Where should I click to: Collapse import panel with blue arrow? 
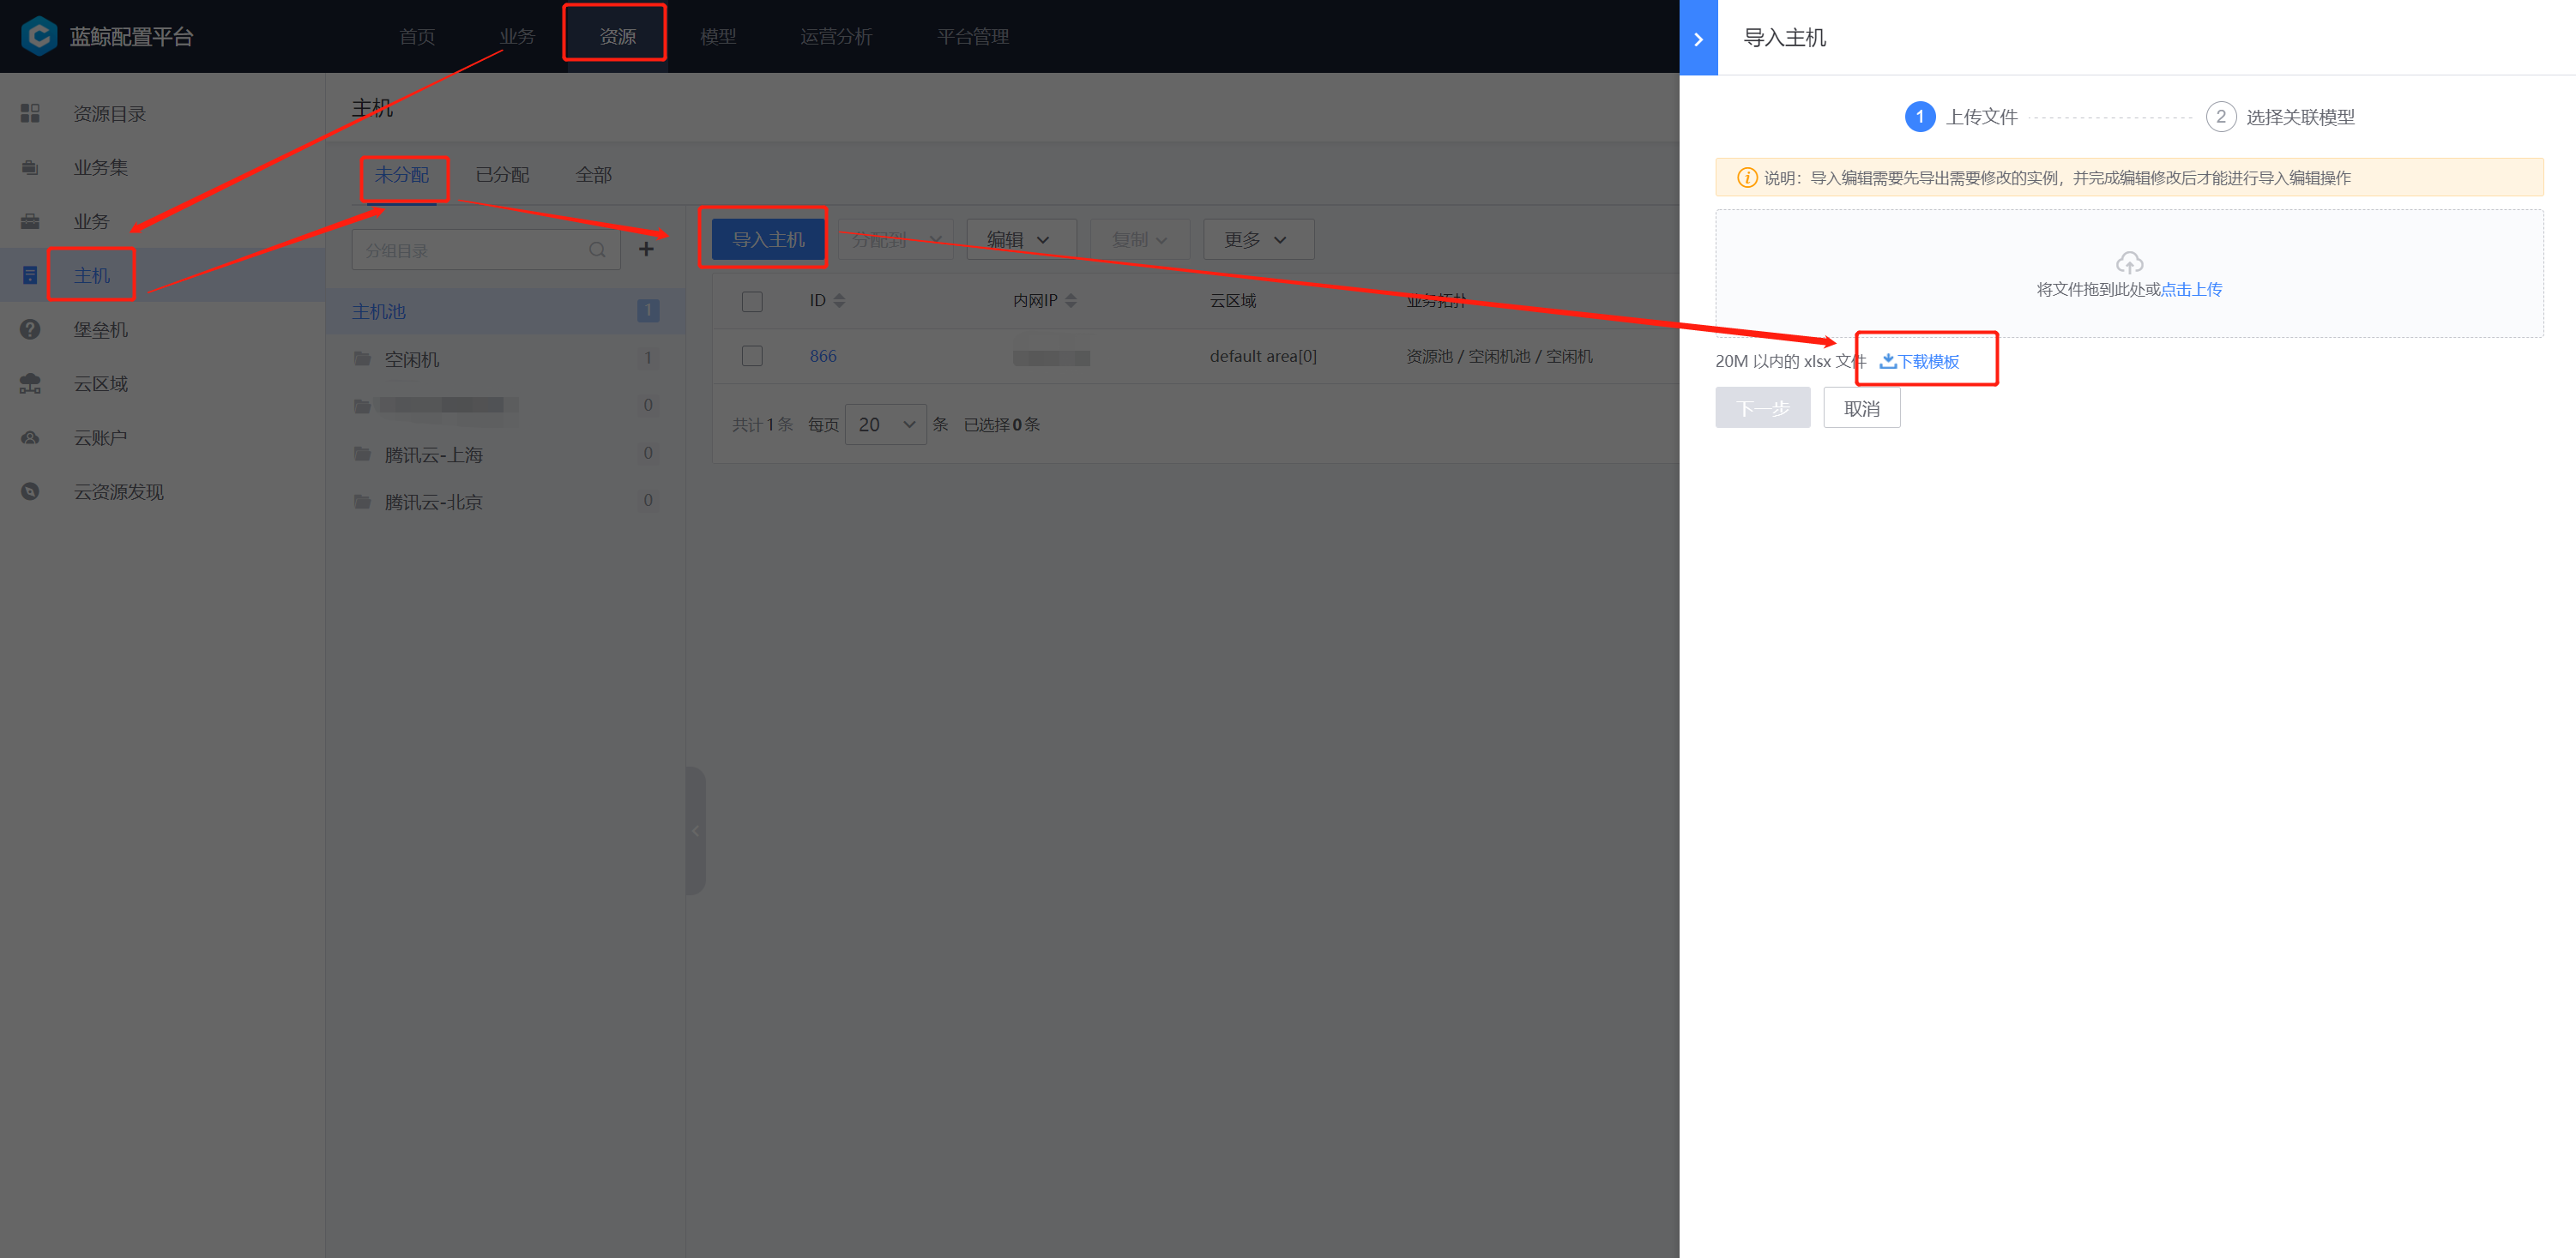click(x=1698, y=38)
